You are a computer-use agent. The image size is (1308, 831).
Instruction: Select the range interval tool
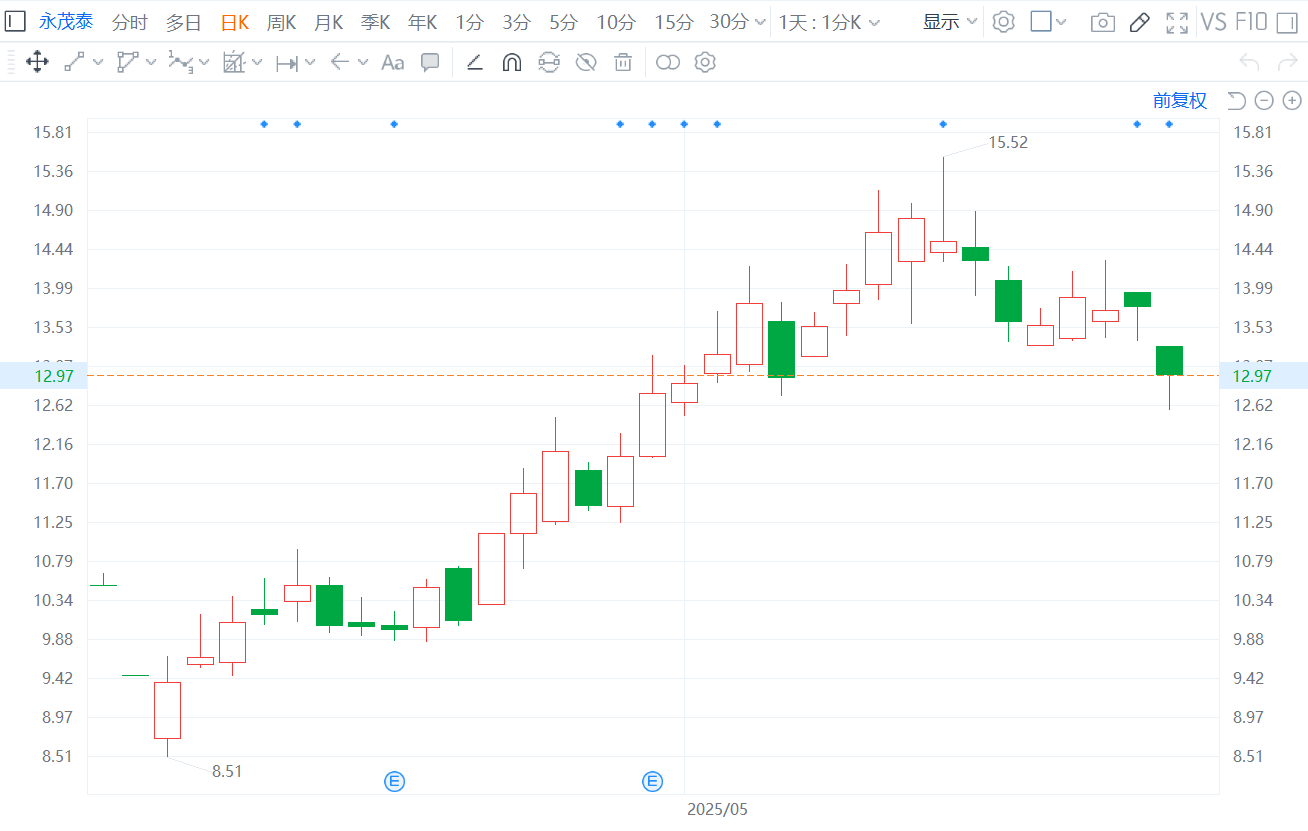(x=287, y=63)
